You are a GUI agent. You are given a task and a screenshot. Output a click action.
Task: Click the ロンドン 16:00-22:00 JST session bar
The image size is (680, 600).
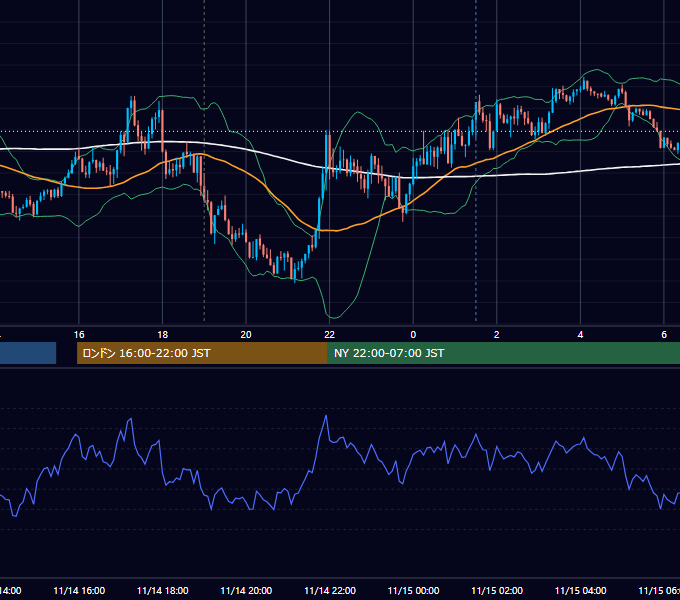(x=202, y=353)
